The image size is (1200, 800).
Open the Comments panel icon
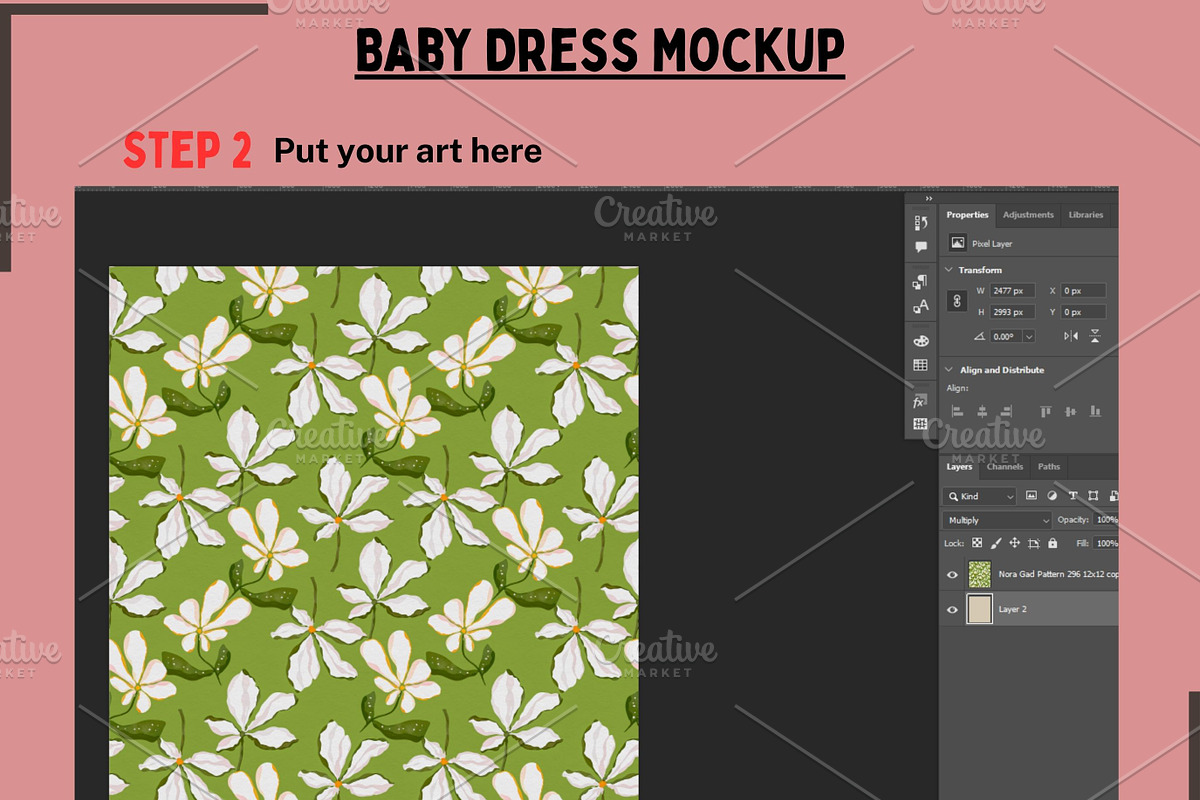(921, 247)
